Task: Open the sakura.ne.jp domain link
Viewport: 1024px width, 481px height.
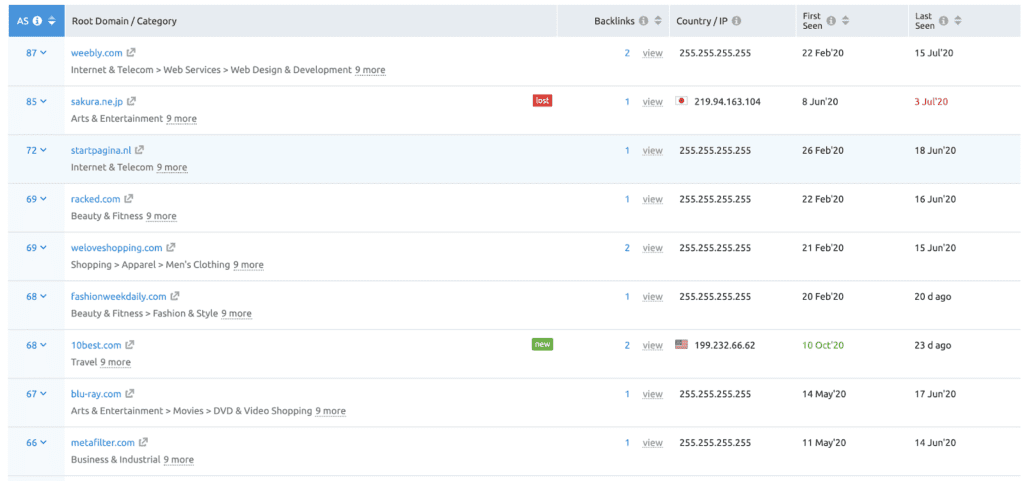Action: (97, 101)
